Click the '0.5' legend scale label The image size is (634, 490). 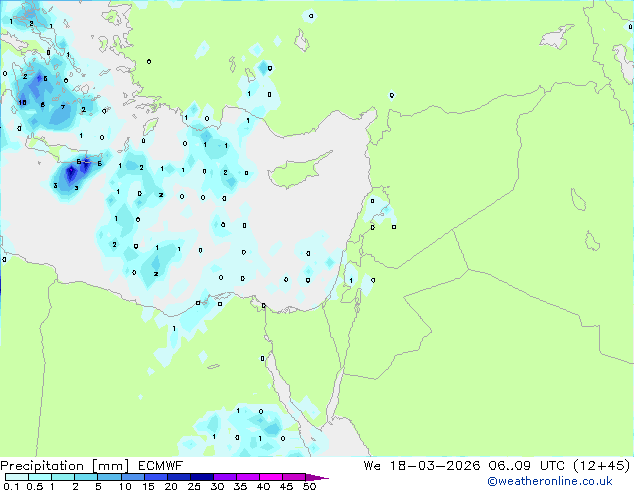35,486
